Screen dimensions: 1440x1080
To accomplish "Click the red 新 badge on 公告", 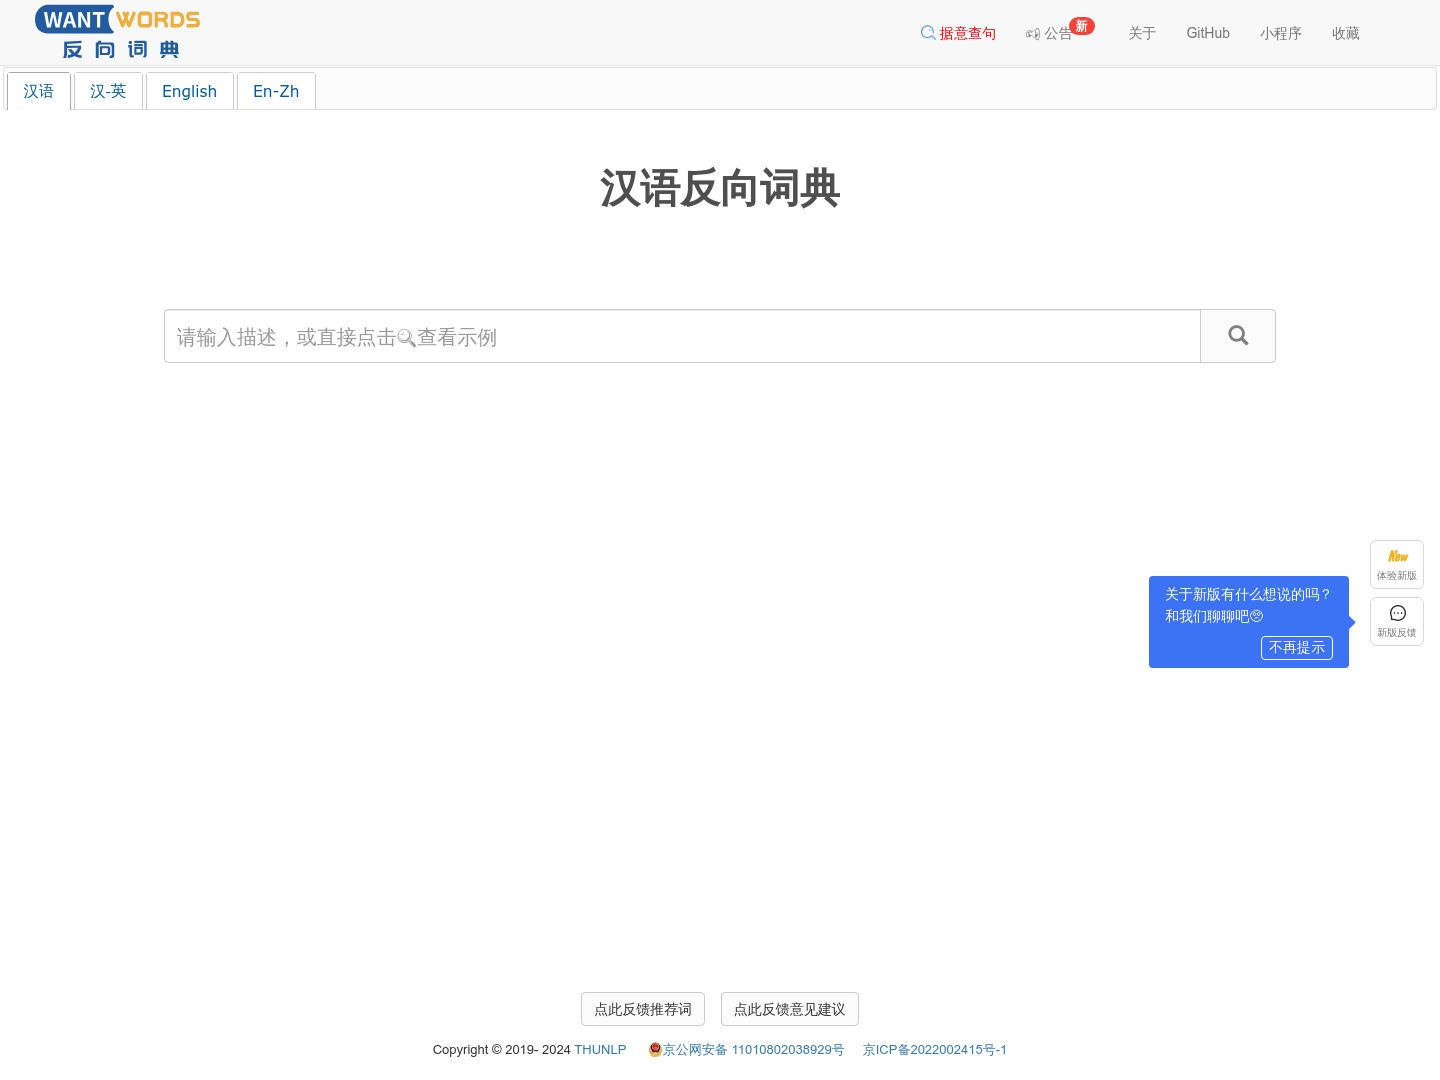I will tap(1082, 26).
